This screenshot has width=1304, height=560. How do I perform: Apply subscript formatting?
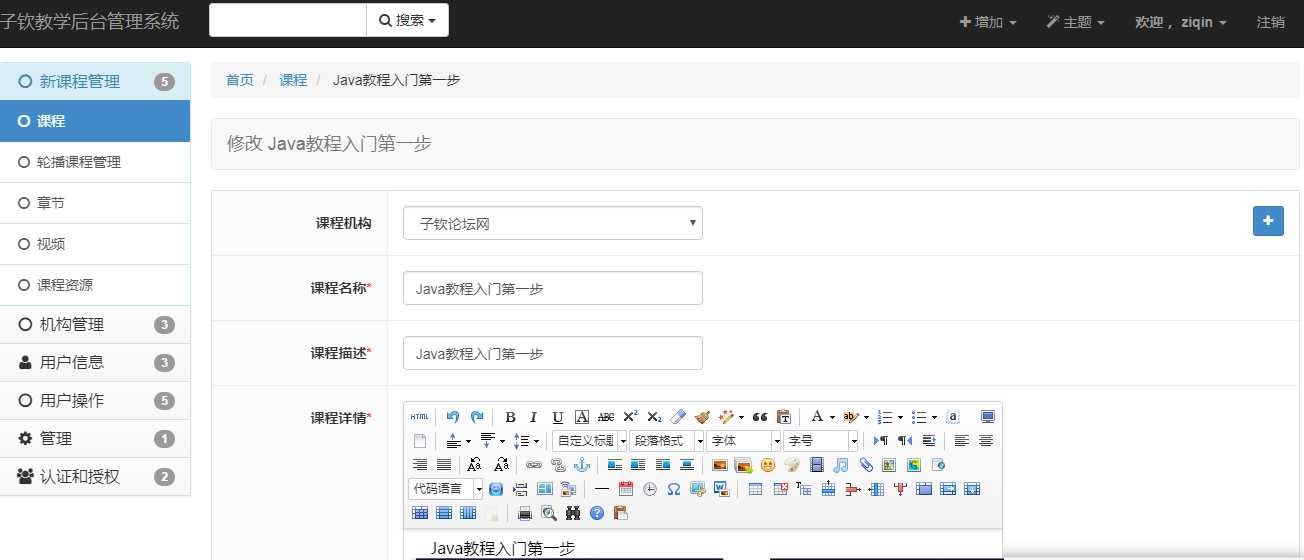[x=654, y=417]
